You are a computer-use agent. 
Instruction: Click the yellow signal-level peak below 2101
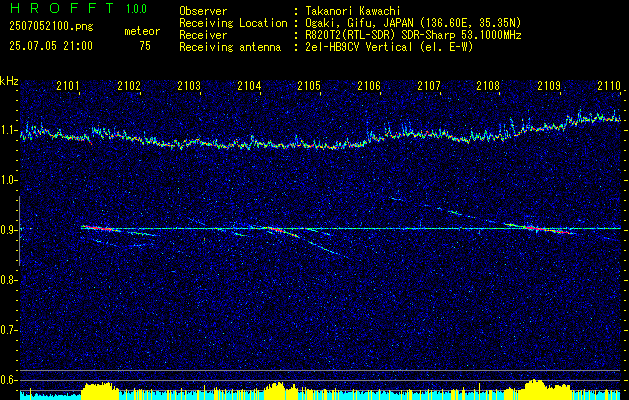coord(99,391)
